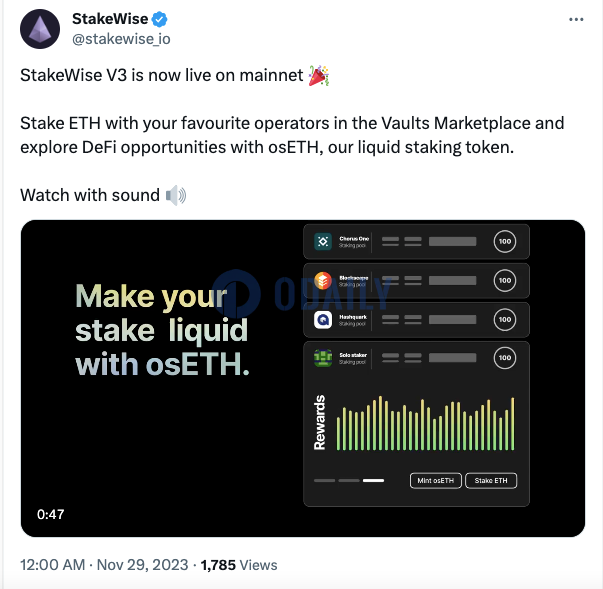Image resolution: width=603 pixels, height=589 pixels.
Task: Open the three-dot more options menu
Action: 576,20
